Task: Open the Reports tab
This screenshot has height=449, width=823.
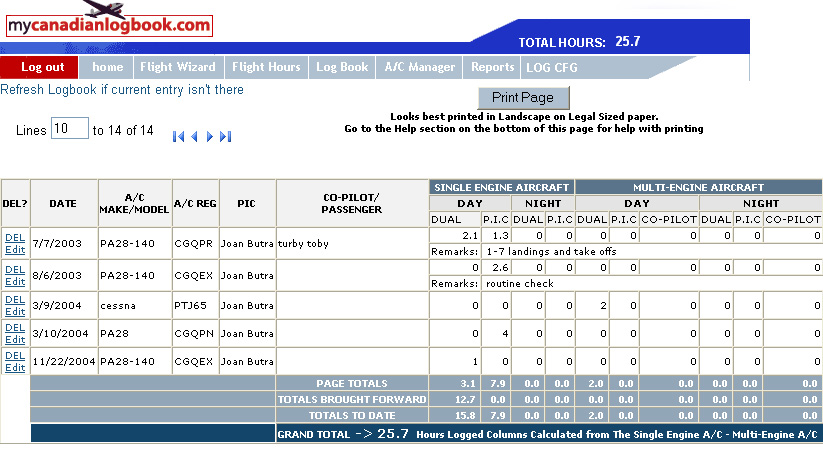Action: tap(492, 67)
